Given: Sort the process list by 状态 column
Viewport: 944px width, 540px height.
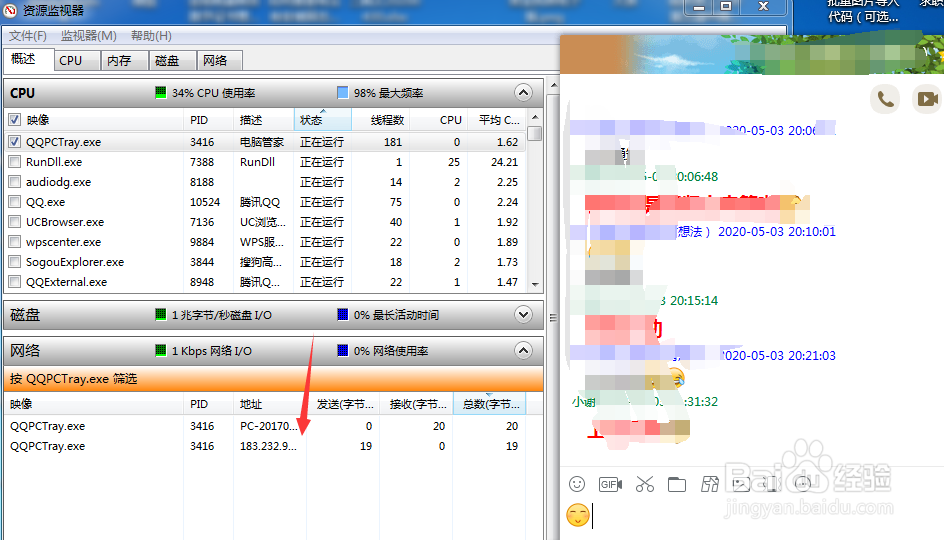Looking at the screenshot, I should pyautogui.click(x=322, y=120).
